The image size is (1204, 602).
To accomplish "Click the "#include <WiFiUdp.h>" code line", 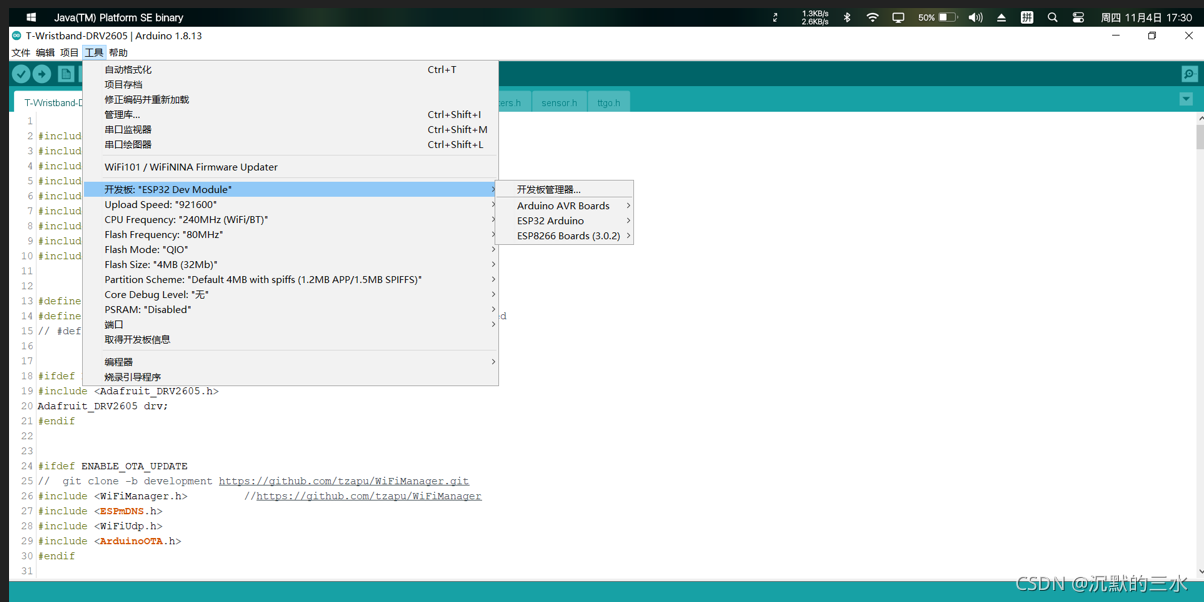I will coord(100,526).
